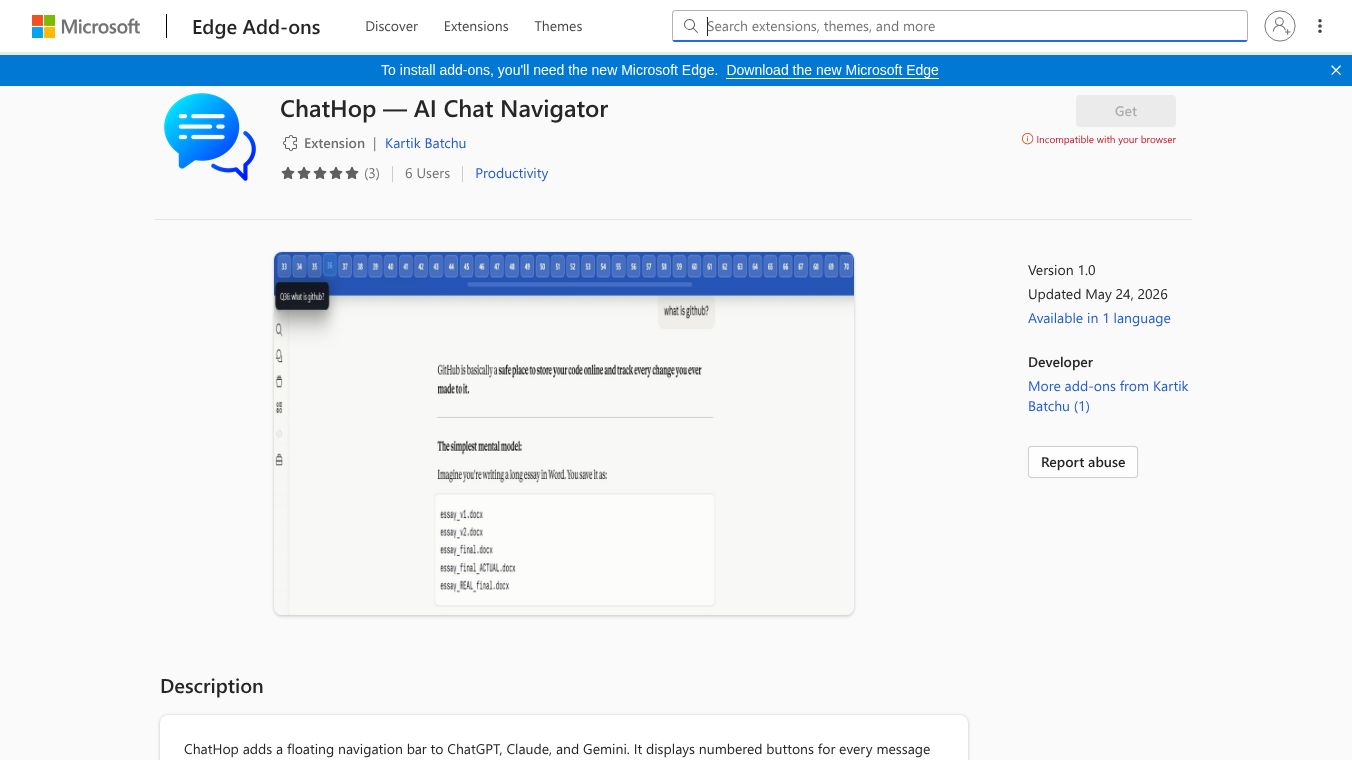Image resolution: width=1352 pixels, height=760 pixels.
Task: Click the five-star rating
Action: [320, 173]
